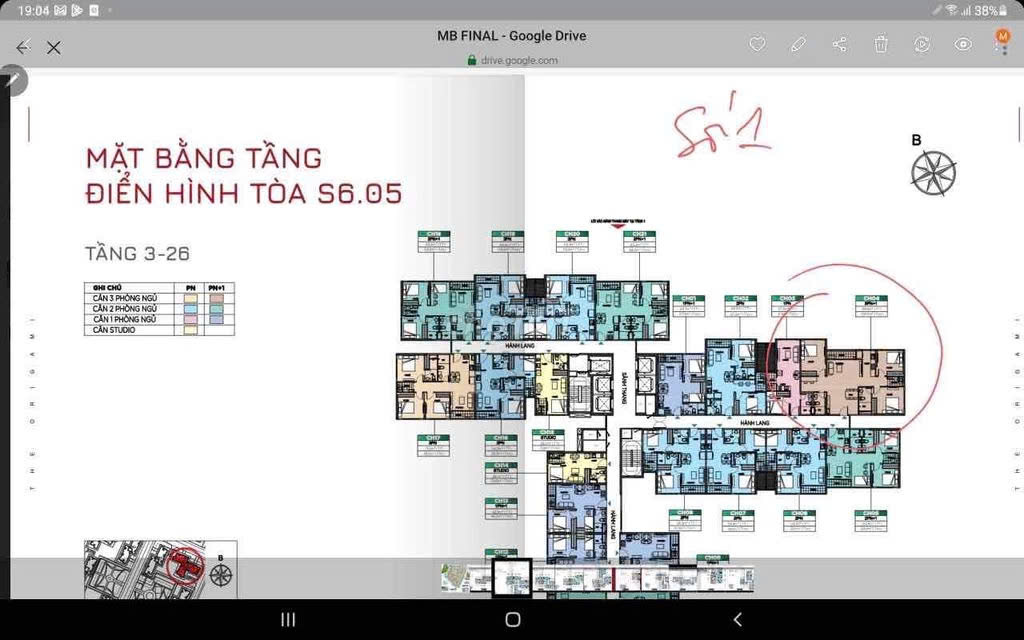The width and height of the screenshot is (1024, 640).
Task: Tap the heading line ĐIỂN HÌNH TÒA S6.05
Action: pyautogui.click(x=244, y=193)
